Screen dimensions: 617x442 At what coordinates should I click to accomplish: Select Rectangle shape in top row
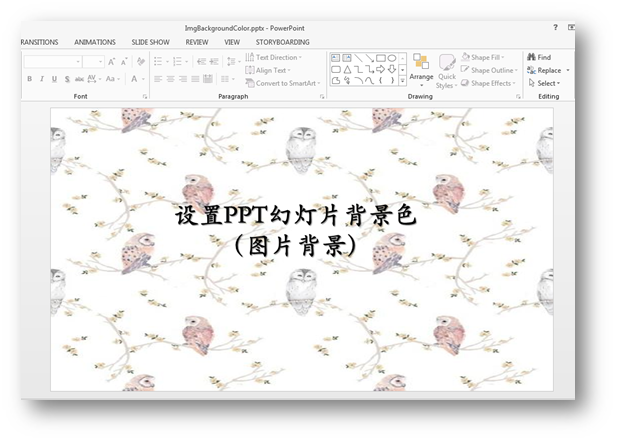point(381,58)
